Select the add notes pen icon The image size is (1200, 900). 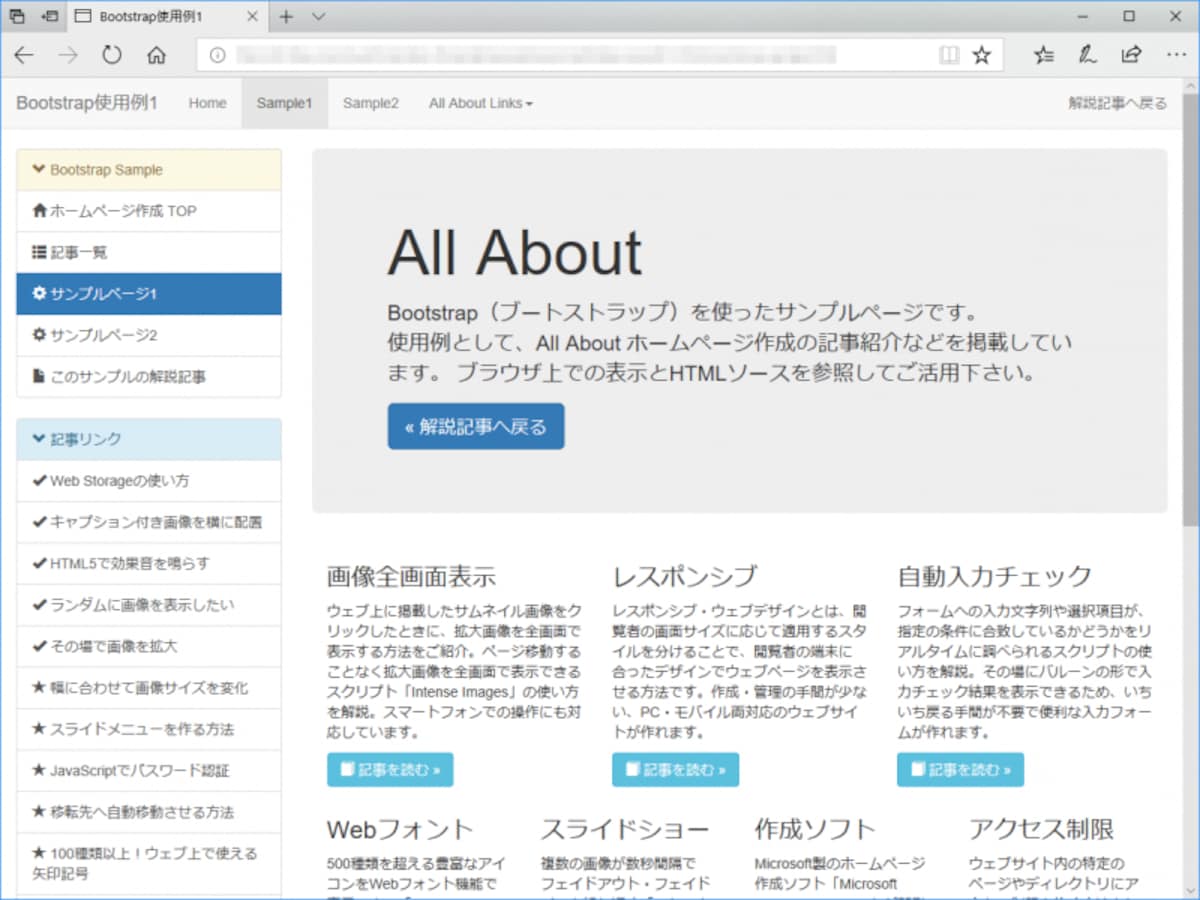[x=1088, y=55]
